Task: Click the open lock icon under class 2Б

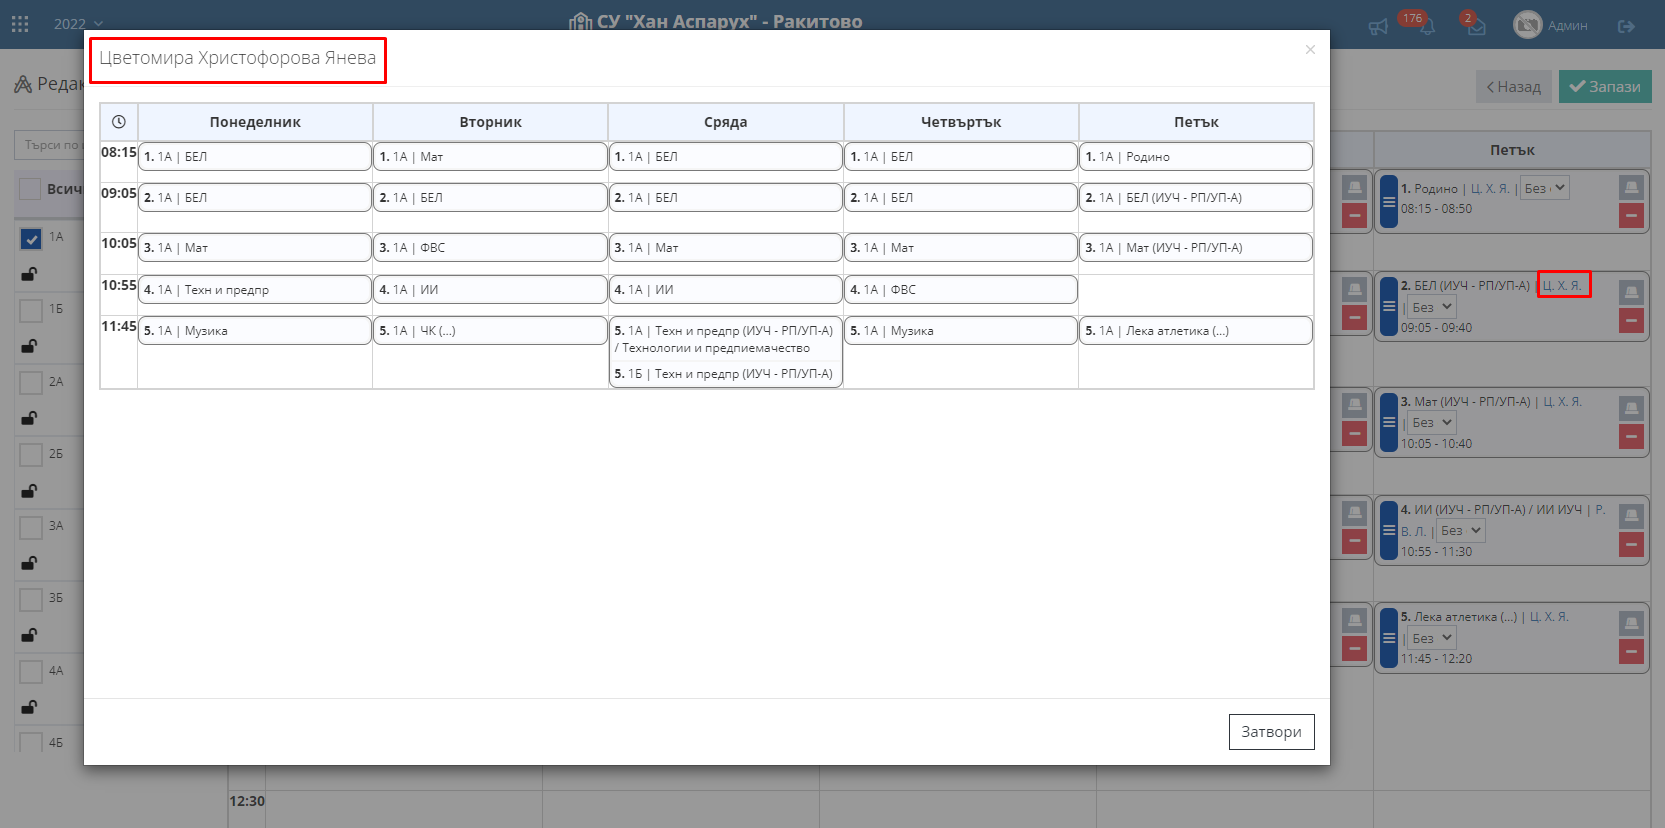Action: click(30, 491)
